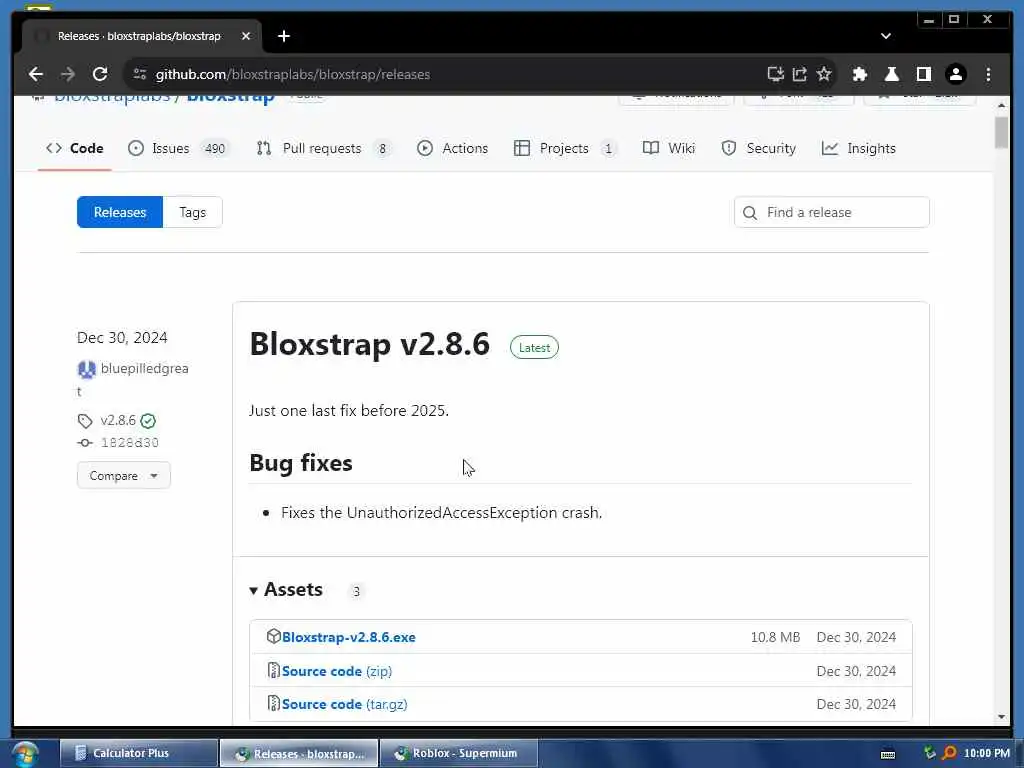Switch to Calculator Plus in taskbar
Image resolution: width=1024 pixels, height=768 pixels.
pyautogui.click(x=139, y=753)
